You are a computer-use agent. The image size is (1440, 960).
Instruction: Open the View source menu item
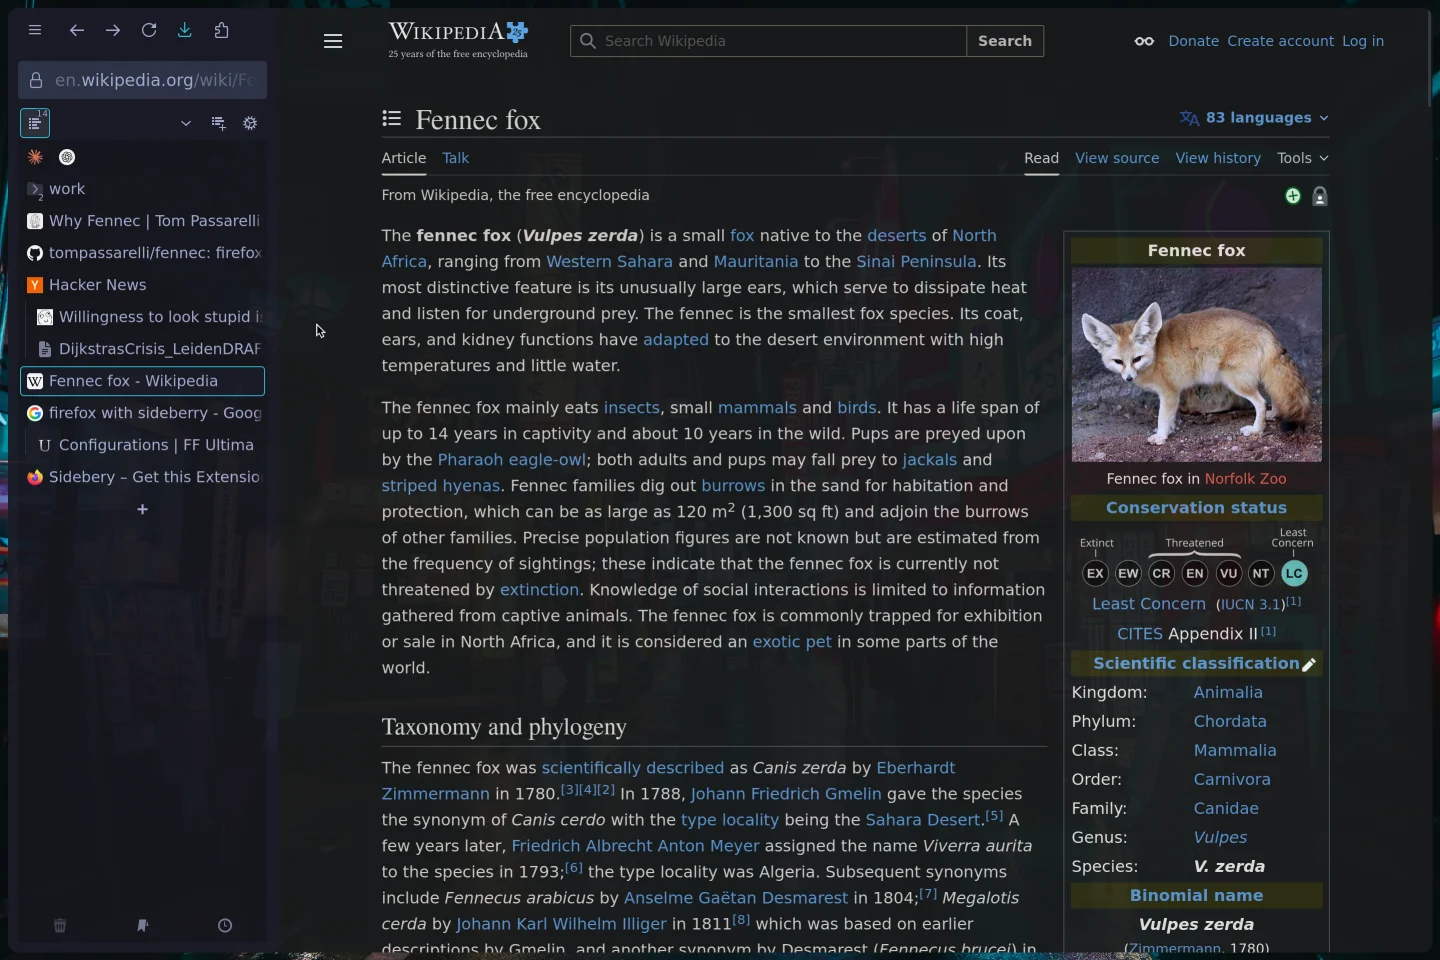[x=1116, y=158]
